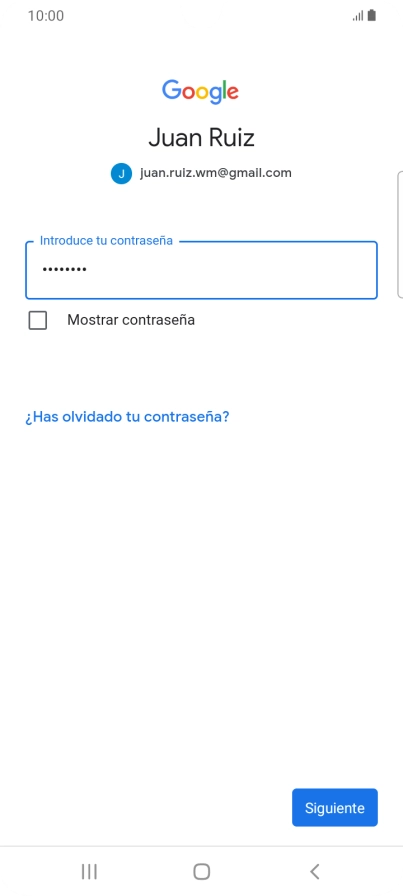Viewport: 403px width, 896px height.
Task: Select the account chip with avatar and email
Action: click(x=201, y=173)
